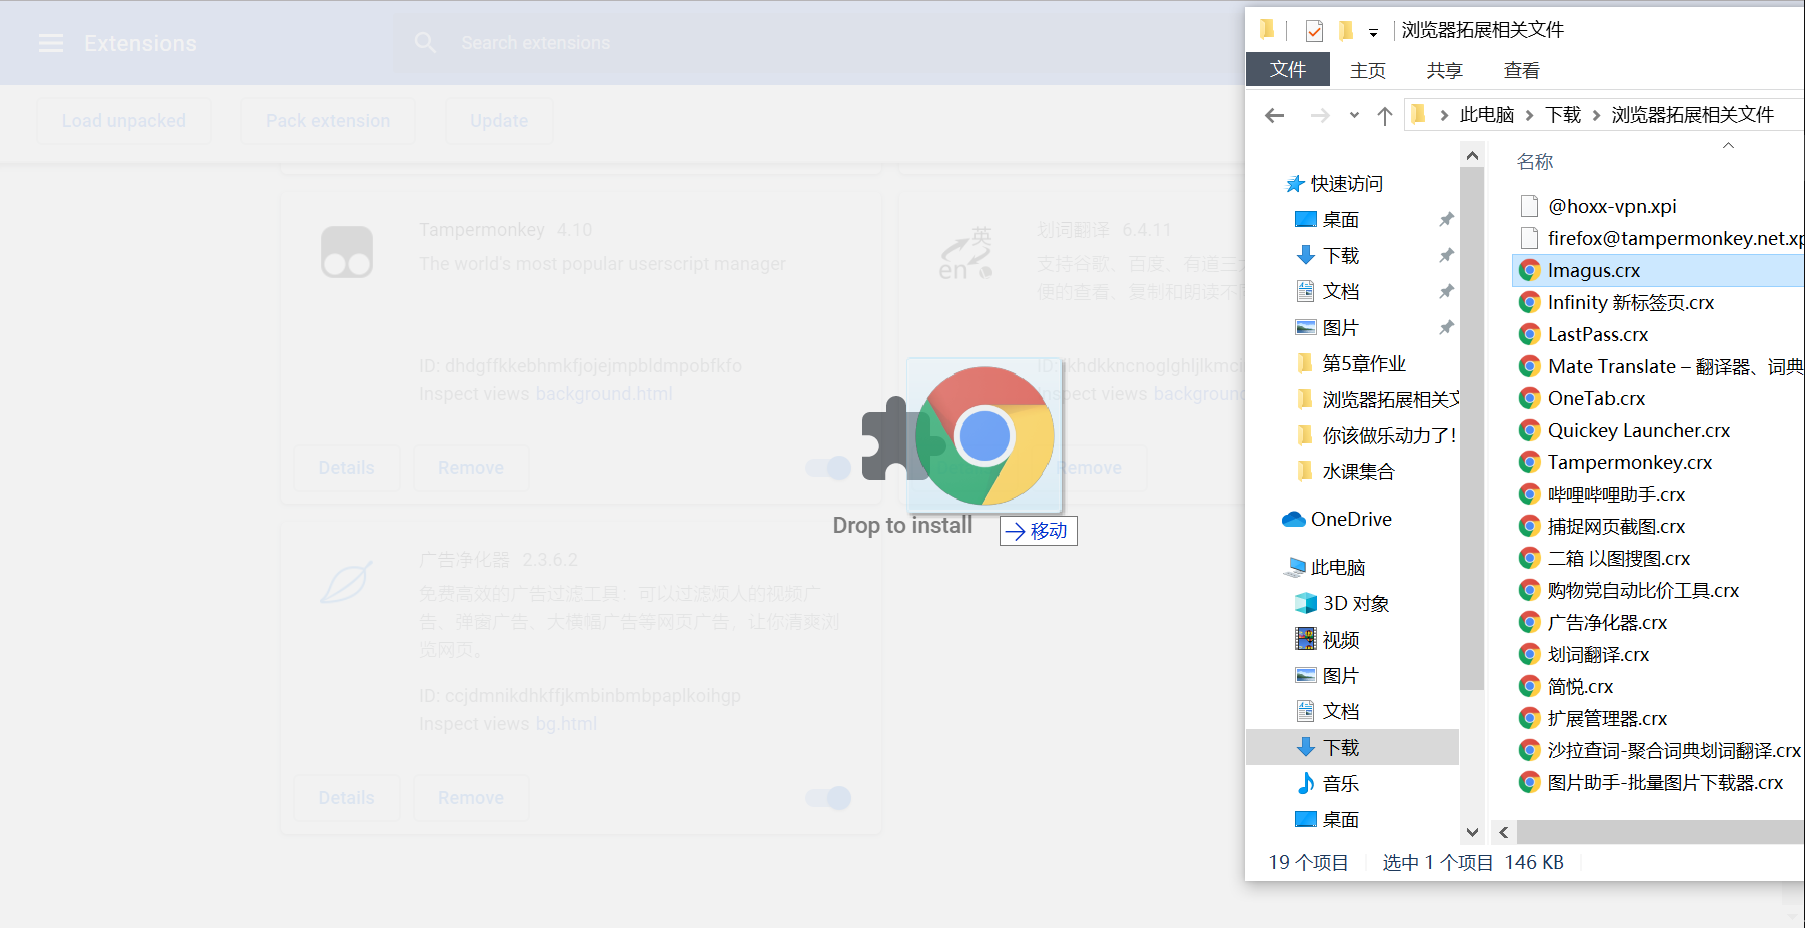The height and width of the screenshot is (928, 1805).
Task: Select 划词翻译.crx file
Action: click(x=1598, y=655)
